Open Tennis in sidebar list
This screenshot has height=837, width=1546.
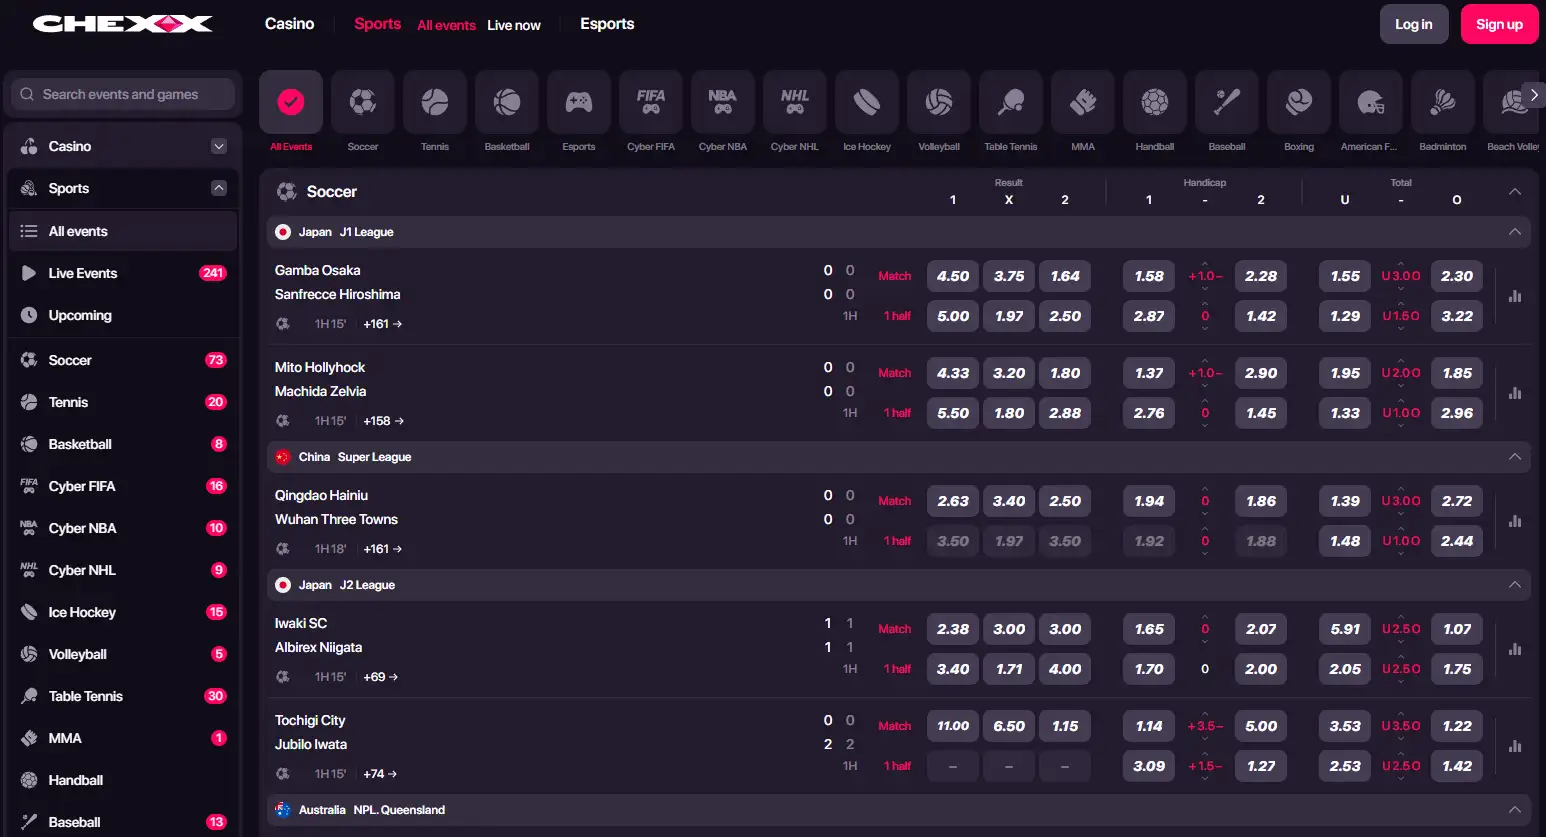pyautogui.click(x=123, y=402)
